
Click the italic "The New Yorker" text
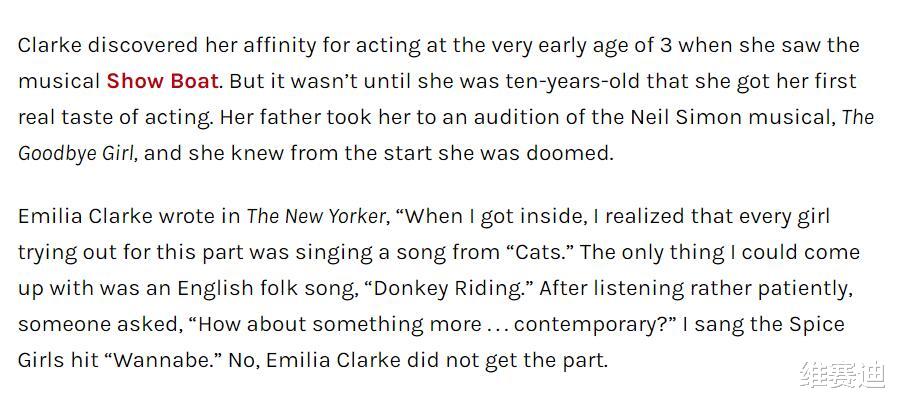[x=315, y=216]
